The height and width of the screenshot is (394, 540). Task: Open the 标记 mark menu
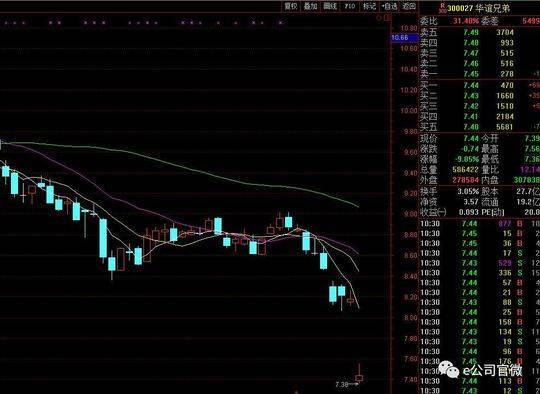click(369, 6)
